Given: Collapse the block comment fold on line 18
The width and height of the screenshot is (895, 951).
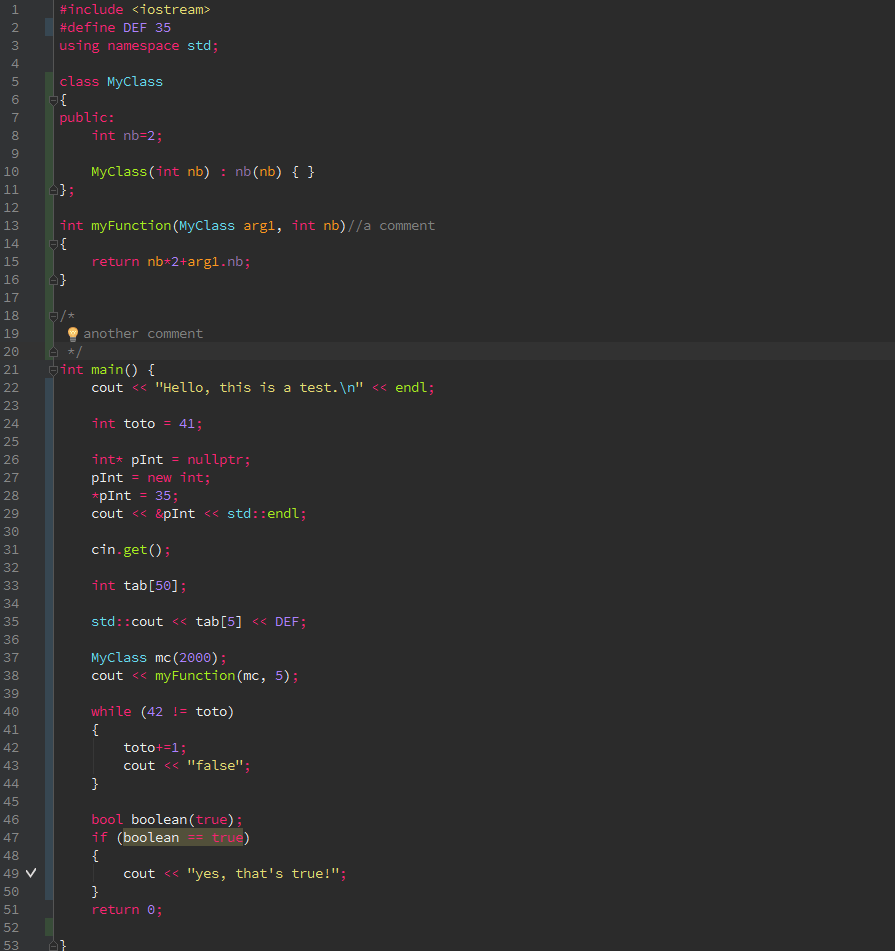Looking at the screenshot, I should (53, 315).
